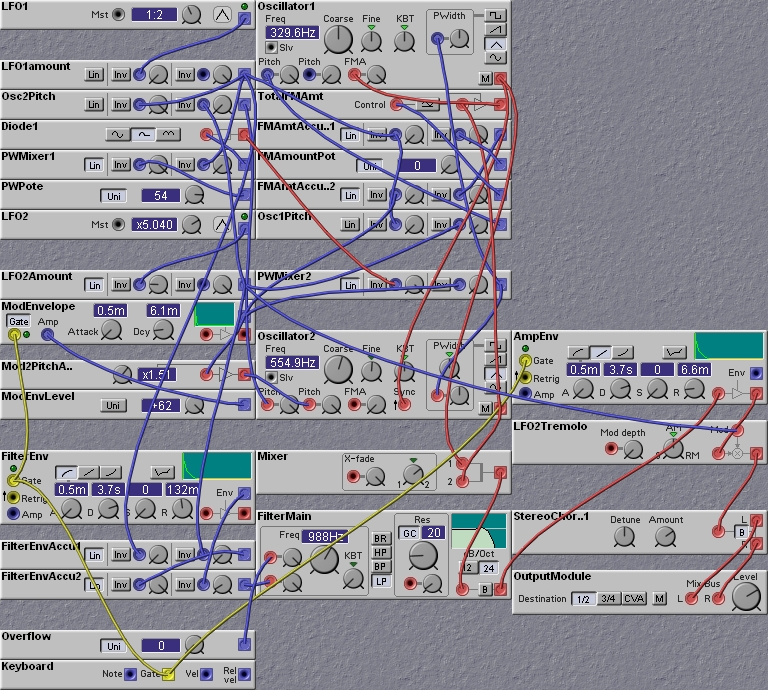Screen dimensions: 768x690
Task: Select HP filter type in FilterMain
Action: click(381, 552)
